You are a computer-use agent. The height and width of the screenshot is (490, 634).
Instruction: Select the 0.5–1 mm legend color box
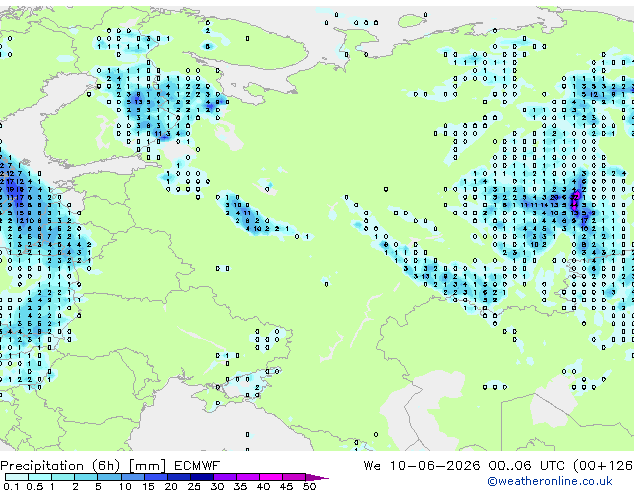pos(40,477)
